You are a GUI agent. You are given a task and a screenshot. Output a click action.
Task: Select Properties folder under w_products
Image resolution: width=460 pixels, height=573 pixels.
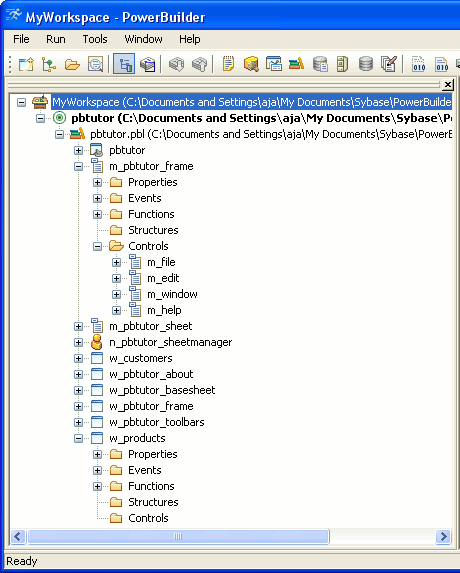153,454
